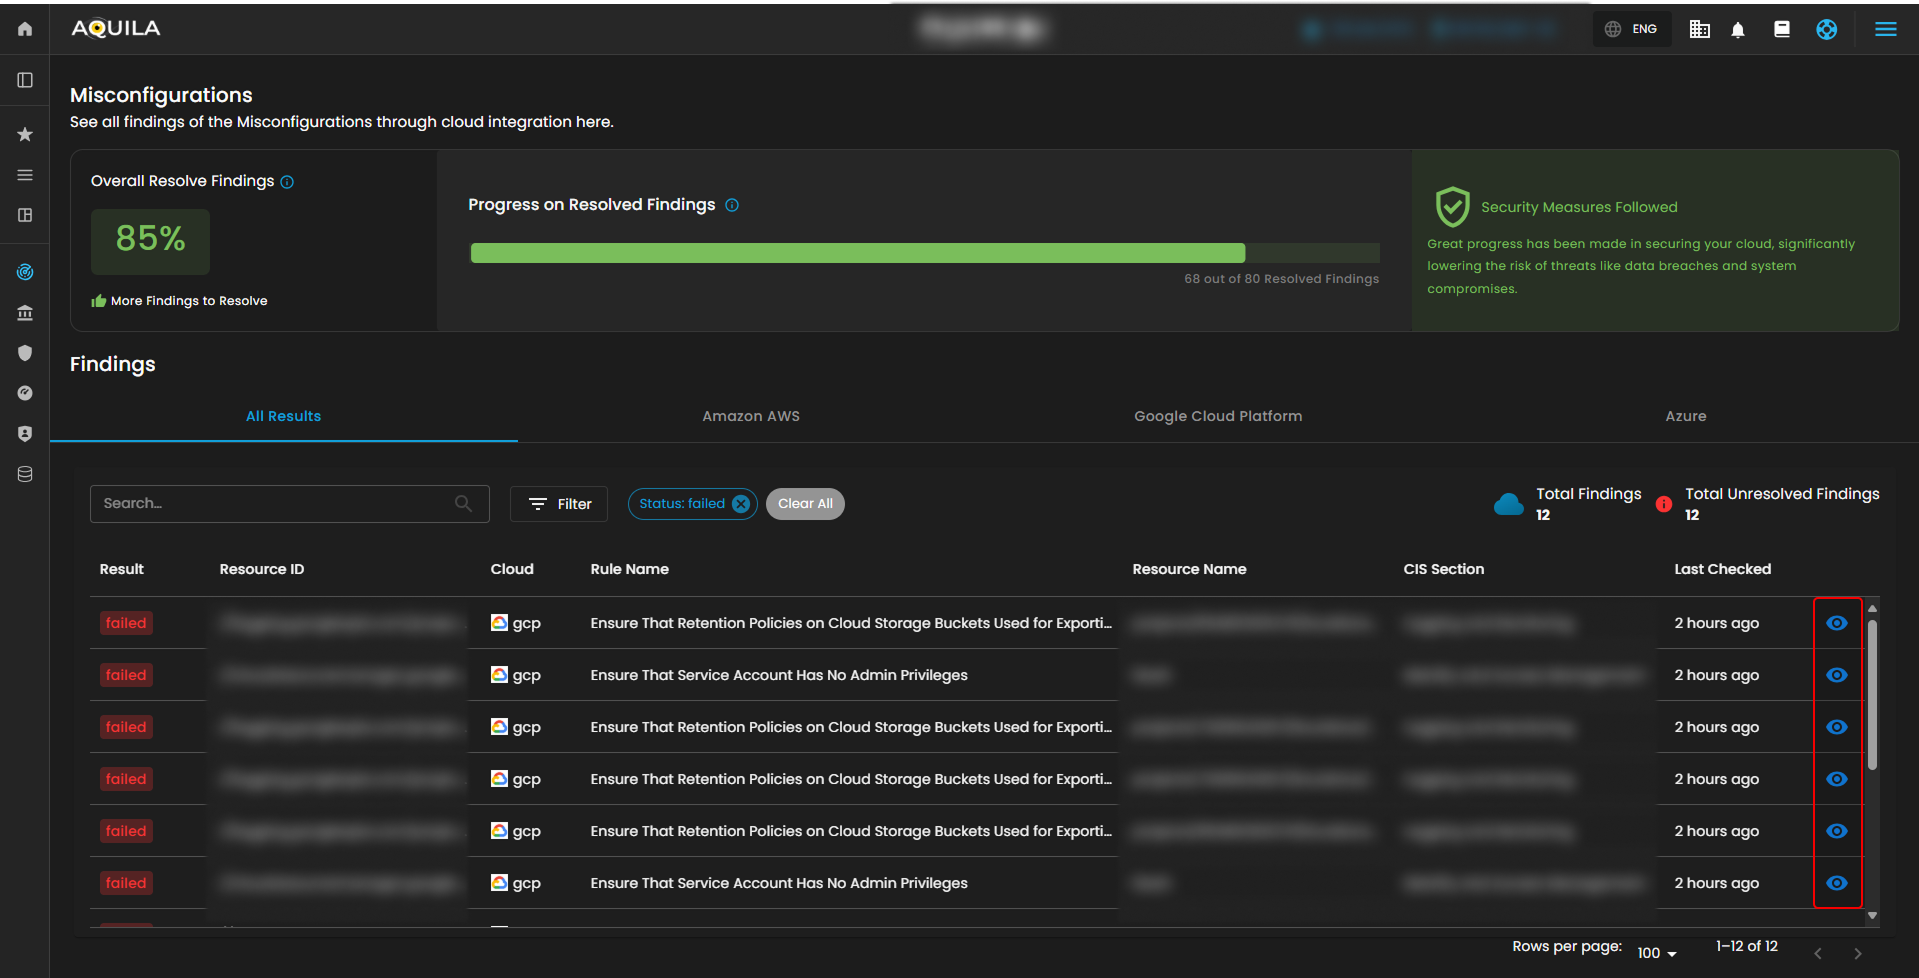Open the ENG language selector
The width and height of the screenshot is (1919, 978).
1632,29
